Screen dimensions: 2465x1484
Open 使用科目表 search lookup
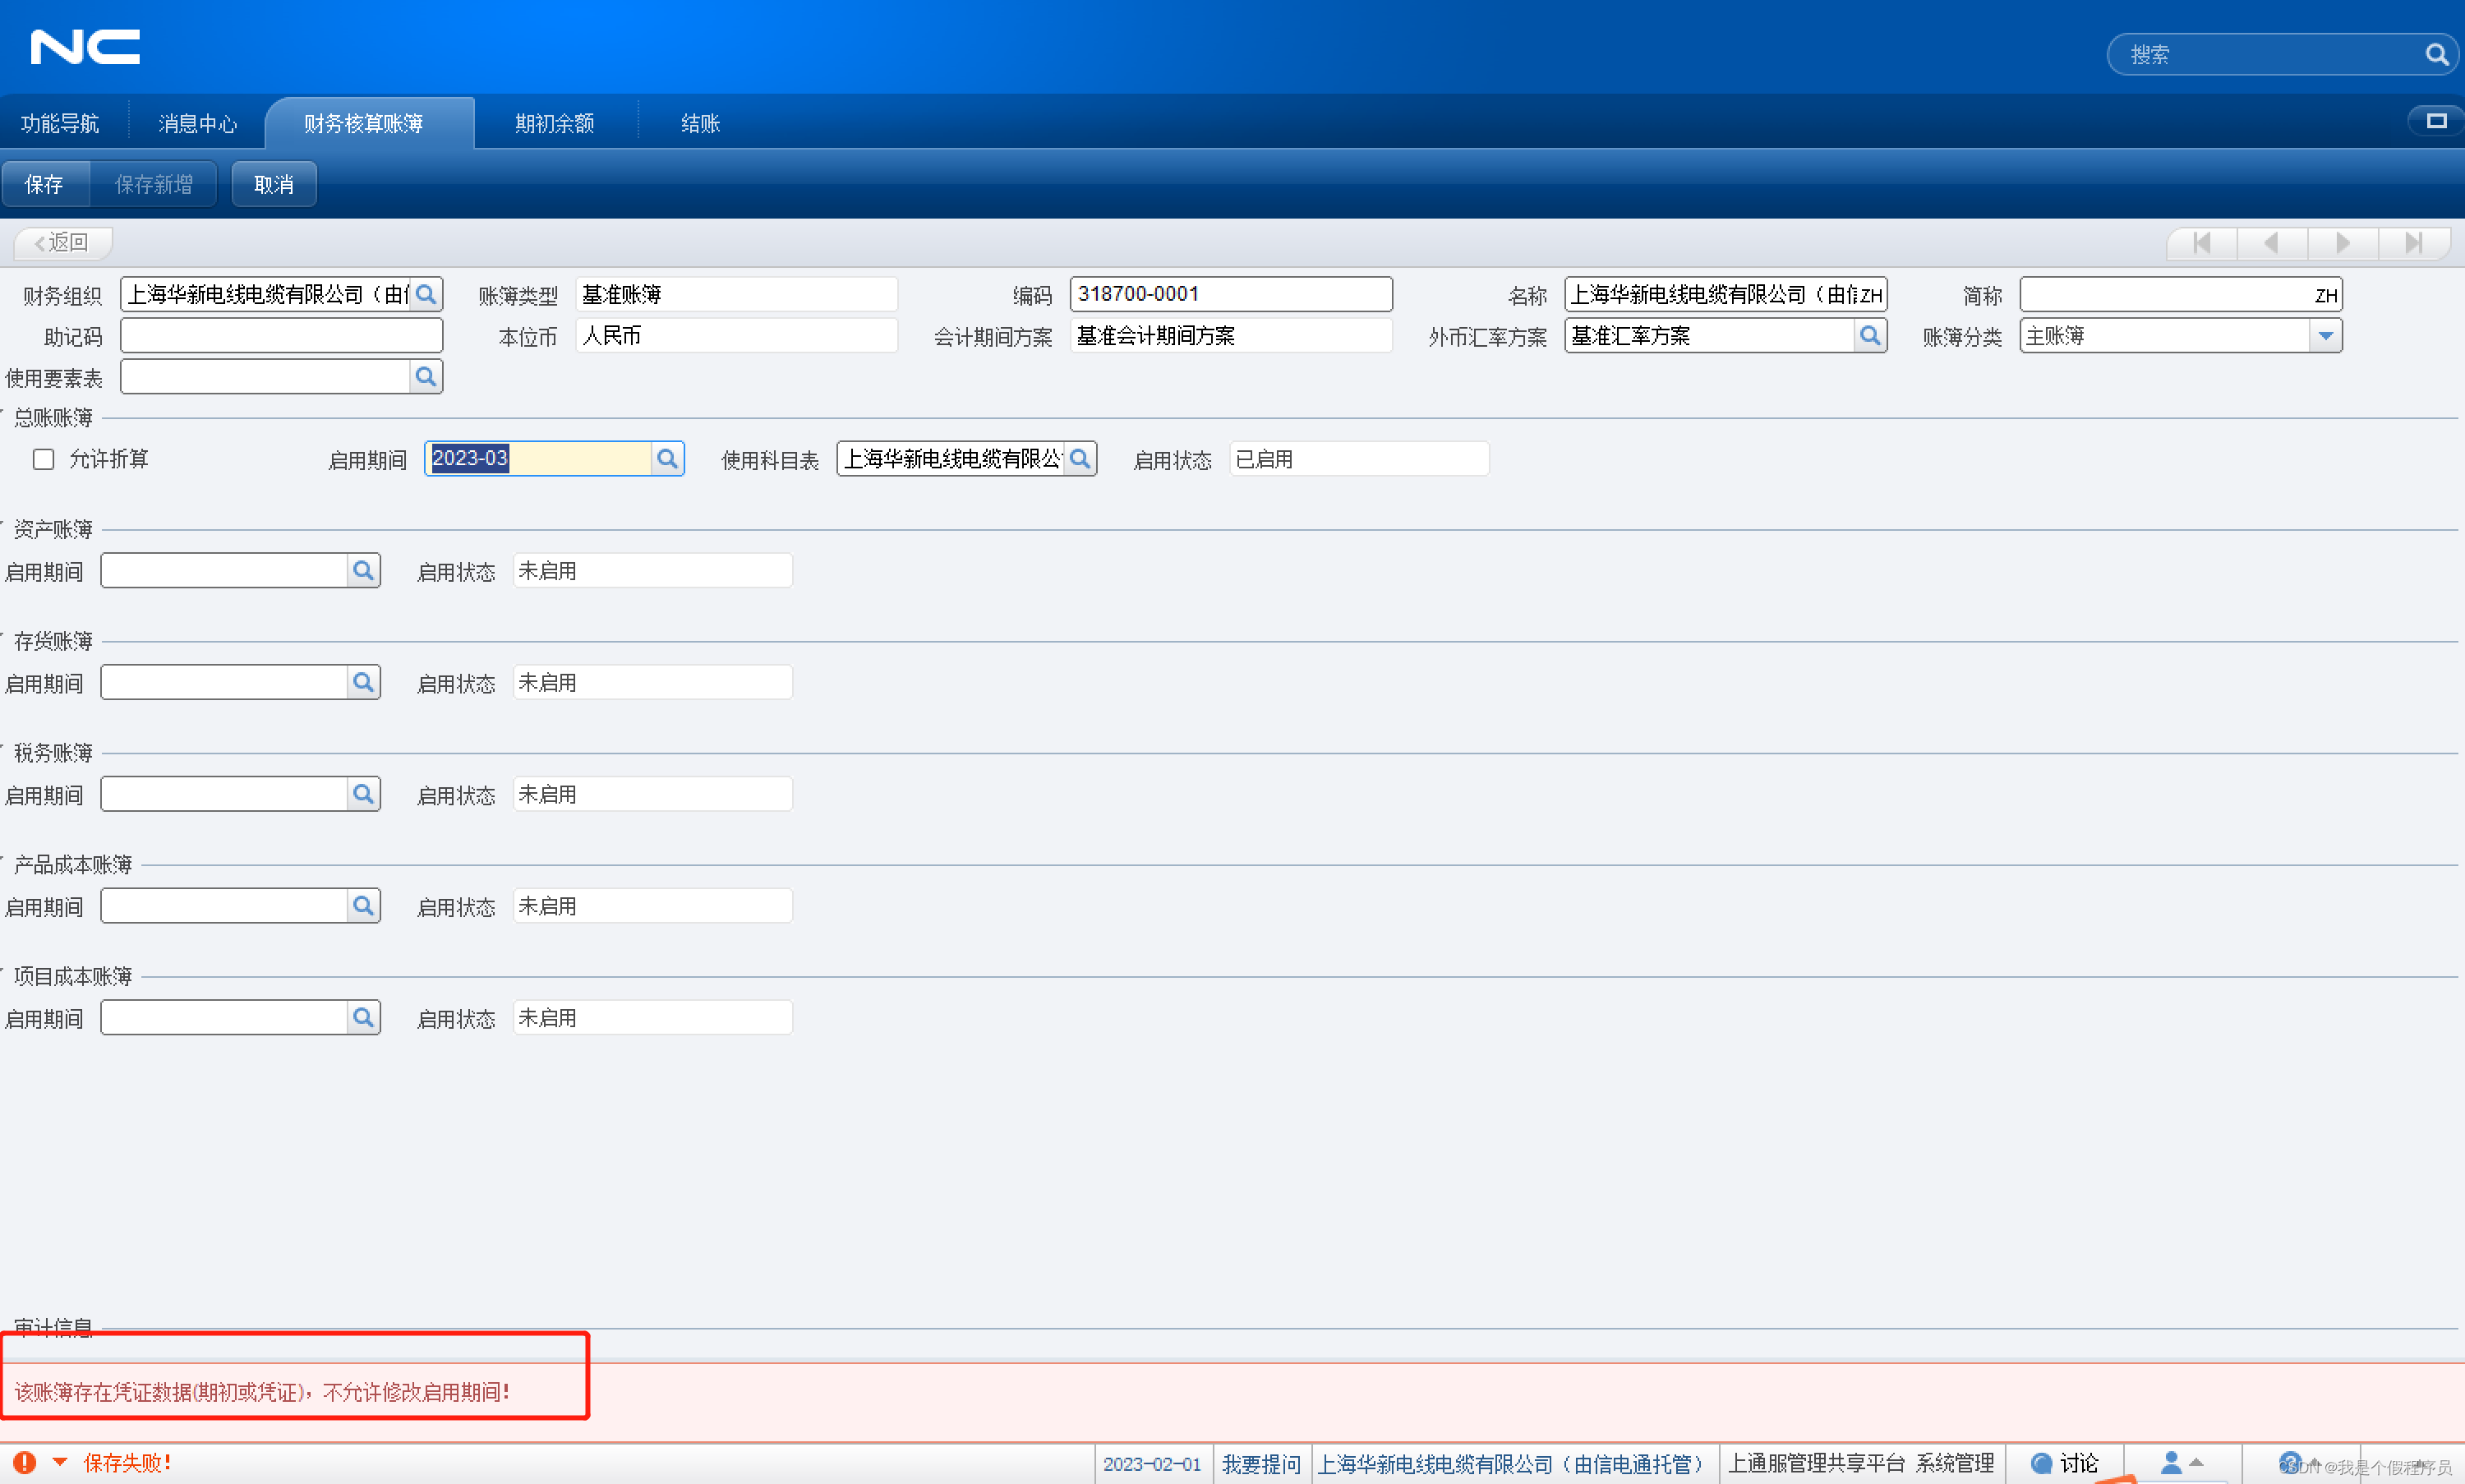tap(1080, 459)
